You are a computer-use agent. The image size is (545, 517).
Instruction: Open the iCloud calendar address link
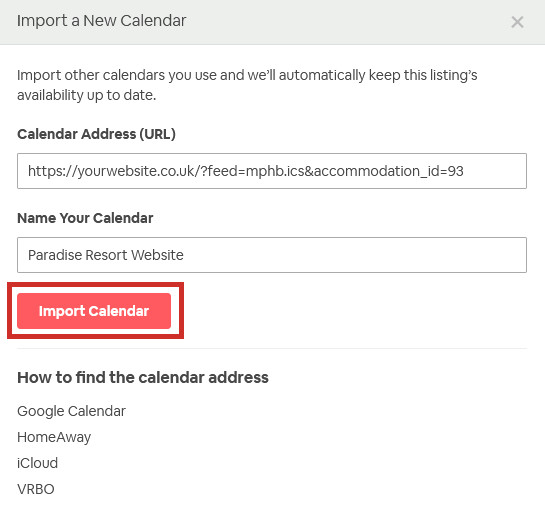coord(38,463)
